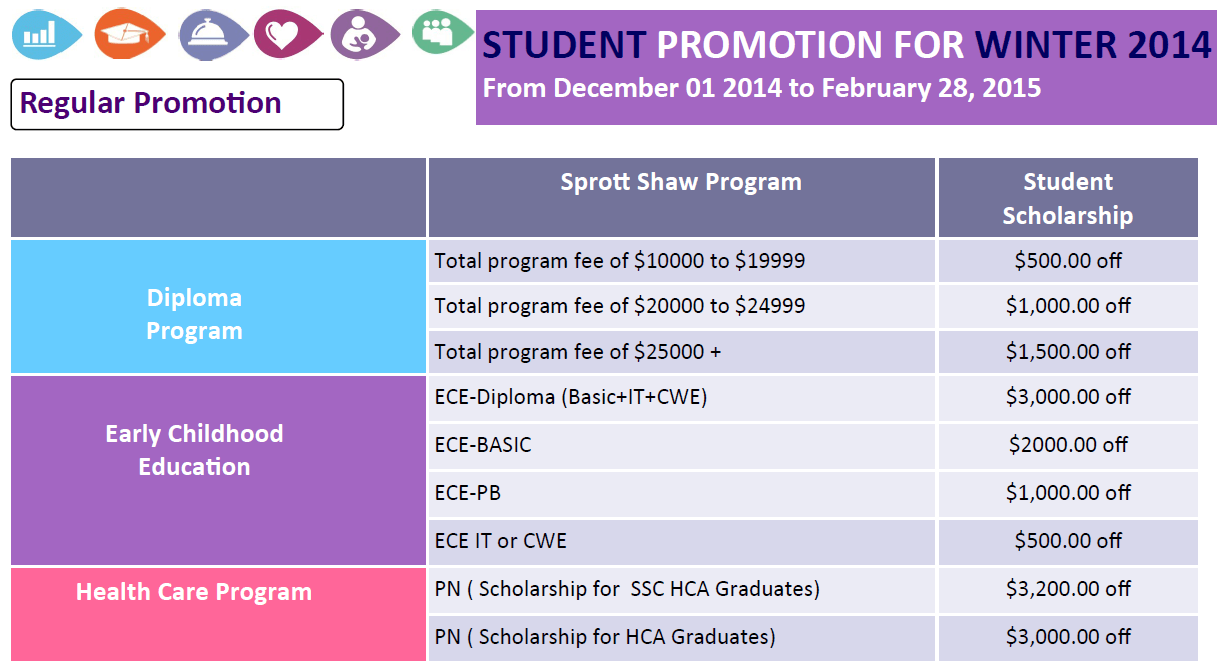Click the blue bar chart icon
Image resolution: width=1217 pixels, height=672 pixels.
(x=47, y=34)
